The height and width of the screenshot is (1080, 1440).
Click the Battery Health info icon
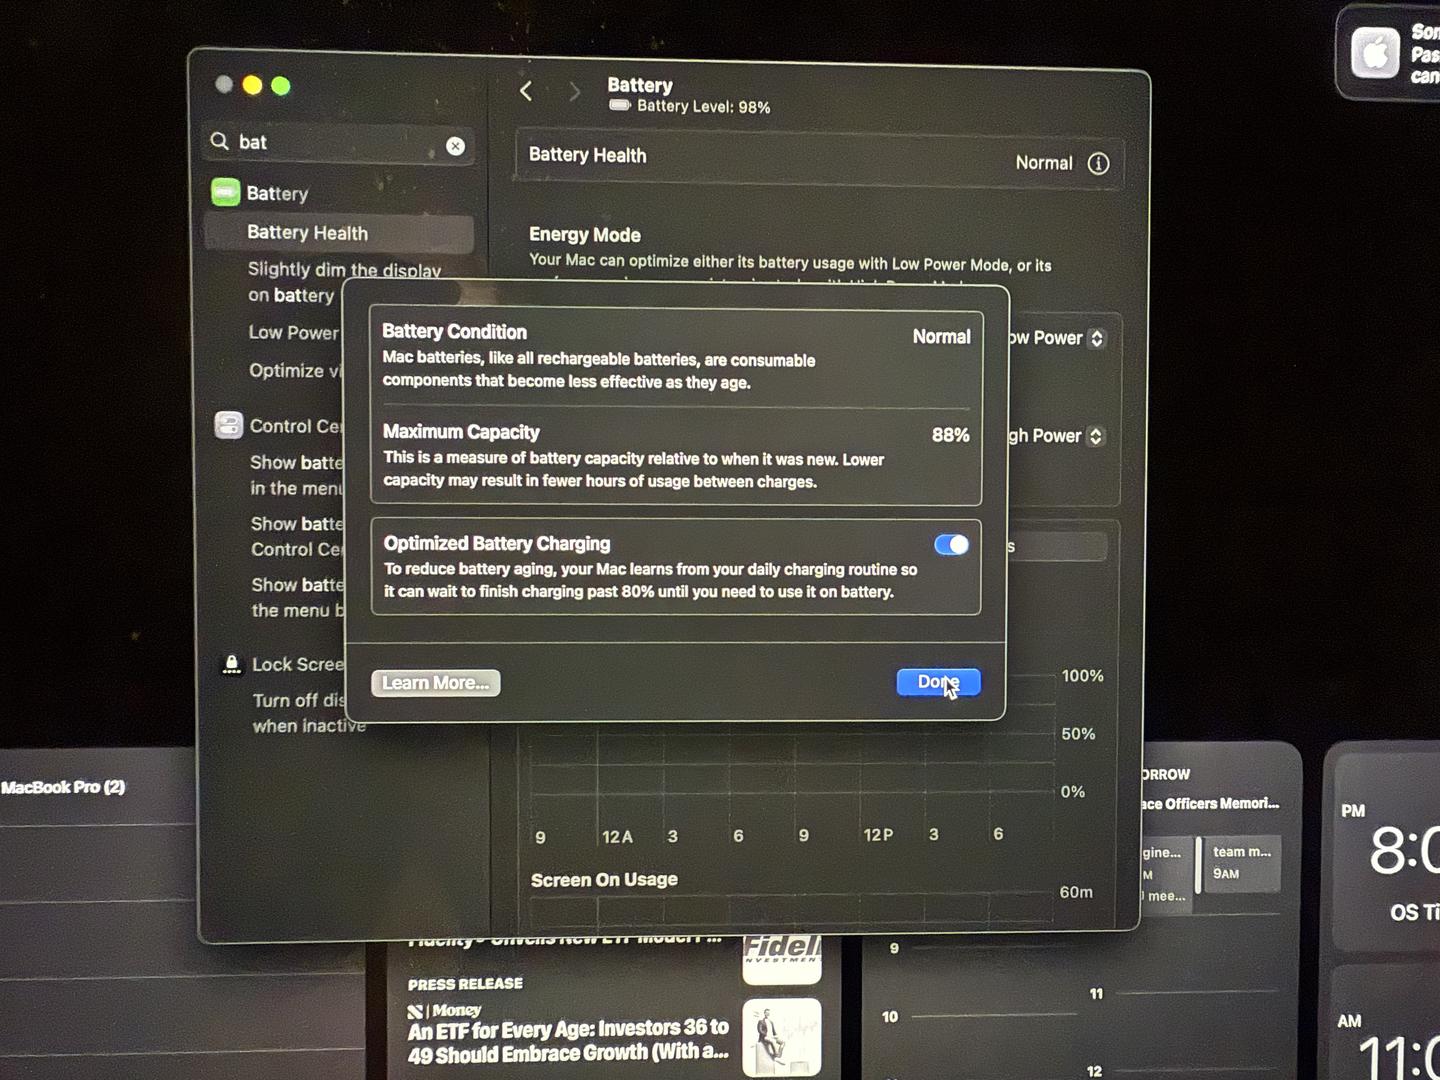1098,164
